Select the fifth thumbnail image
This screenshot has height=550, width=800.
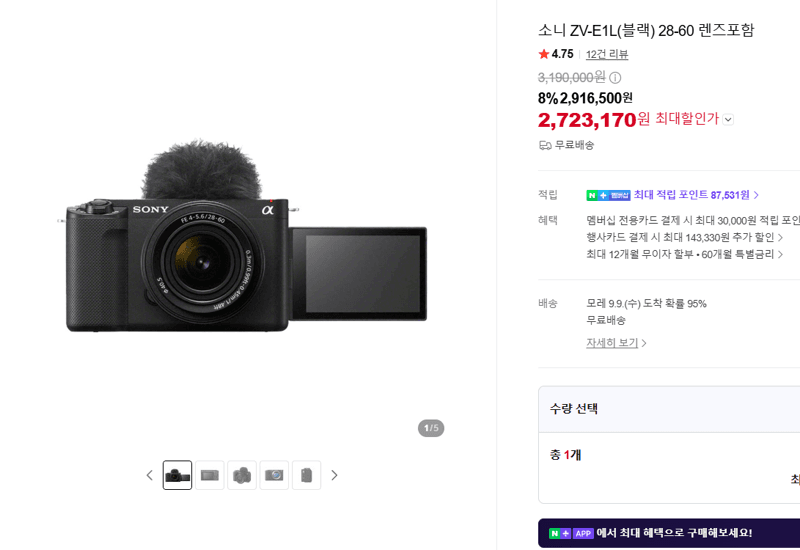306,475
